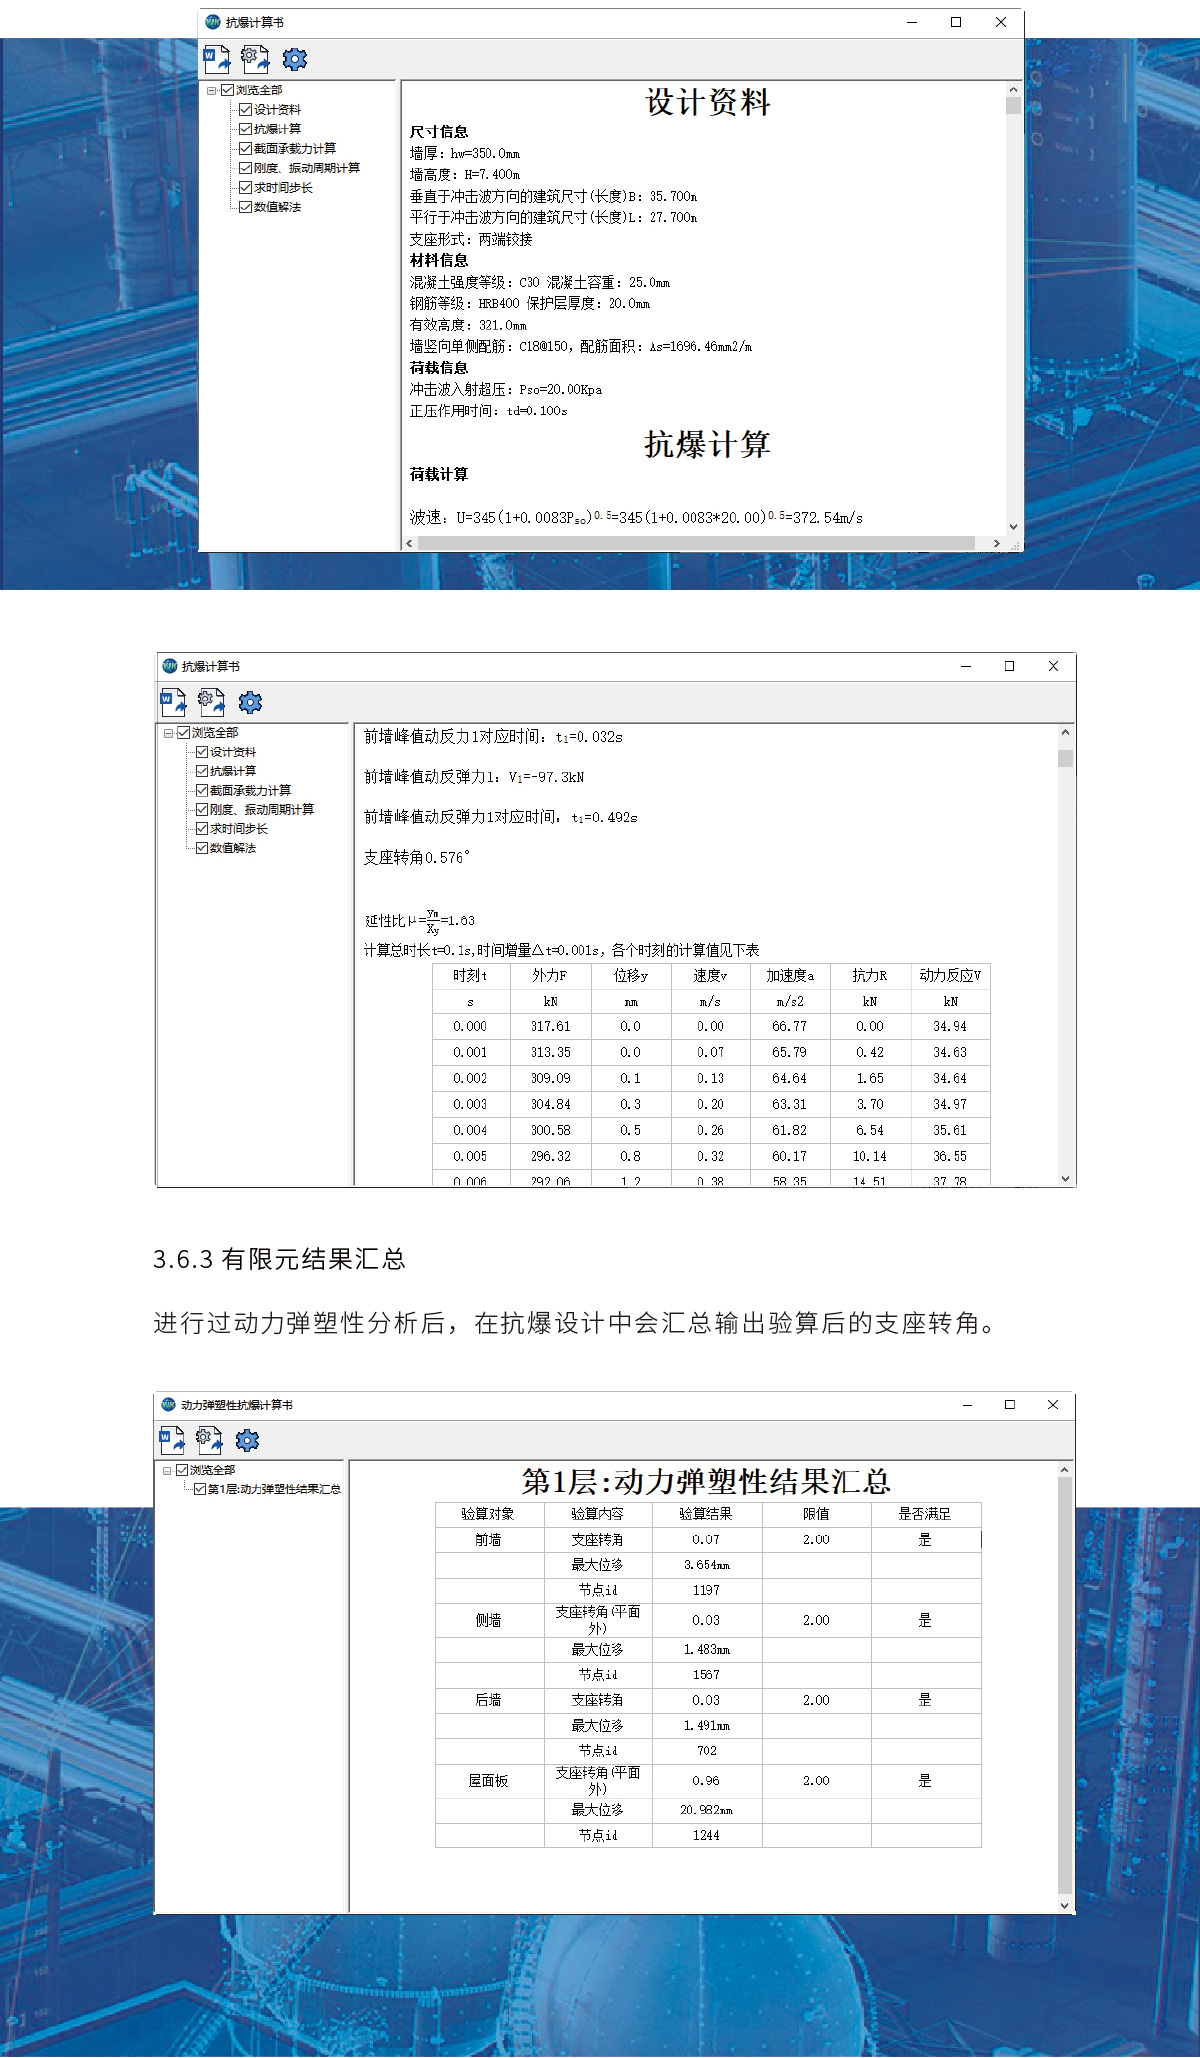Click 是否满足 header in results summary table
This screenshot has height=2058, width=1200.
(x=925, y=1514)
